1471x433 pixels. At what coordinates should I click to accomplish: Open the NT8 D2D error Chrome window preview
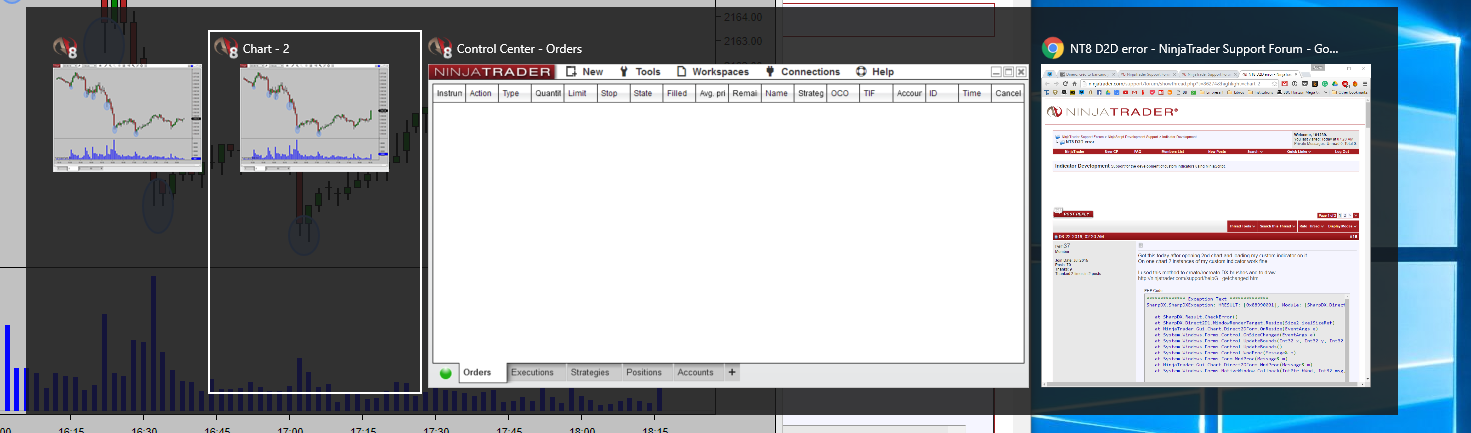1205,225
